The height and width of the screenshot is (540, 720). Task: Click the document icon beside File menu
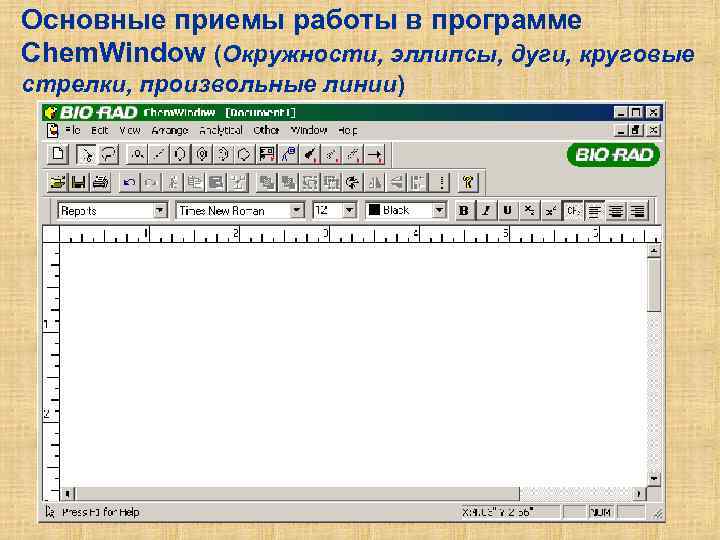point(53,130)
